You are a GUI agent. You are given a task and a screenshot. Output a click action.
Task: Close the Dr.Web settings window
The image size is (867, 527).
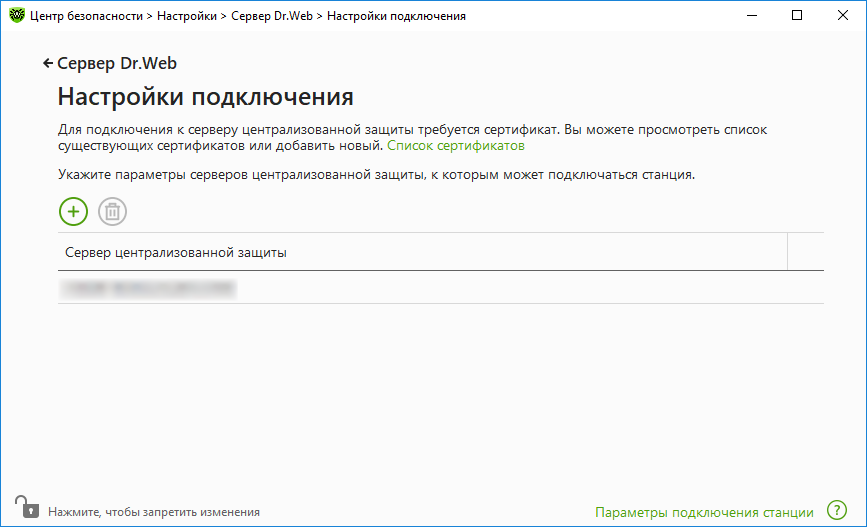[x=842, y=15]
